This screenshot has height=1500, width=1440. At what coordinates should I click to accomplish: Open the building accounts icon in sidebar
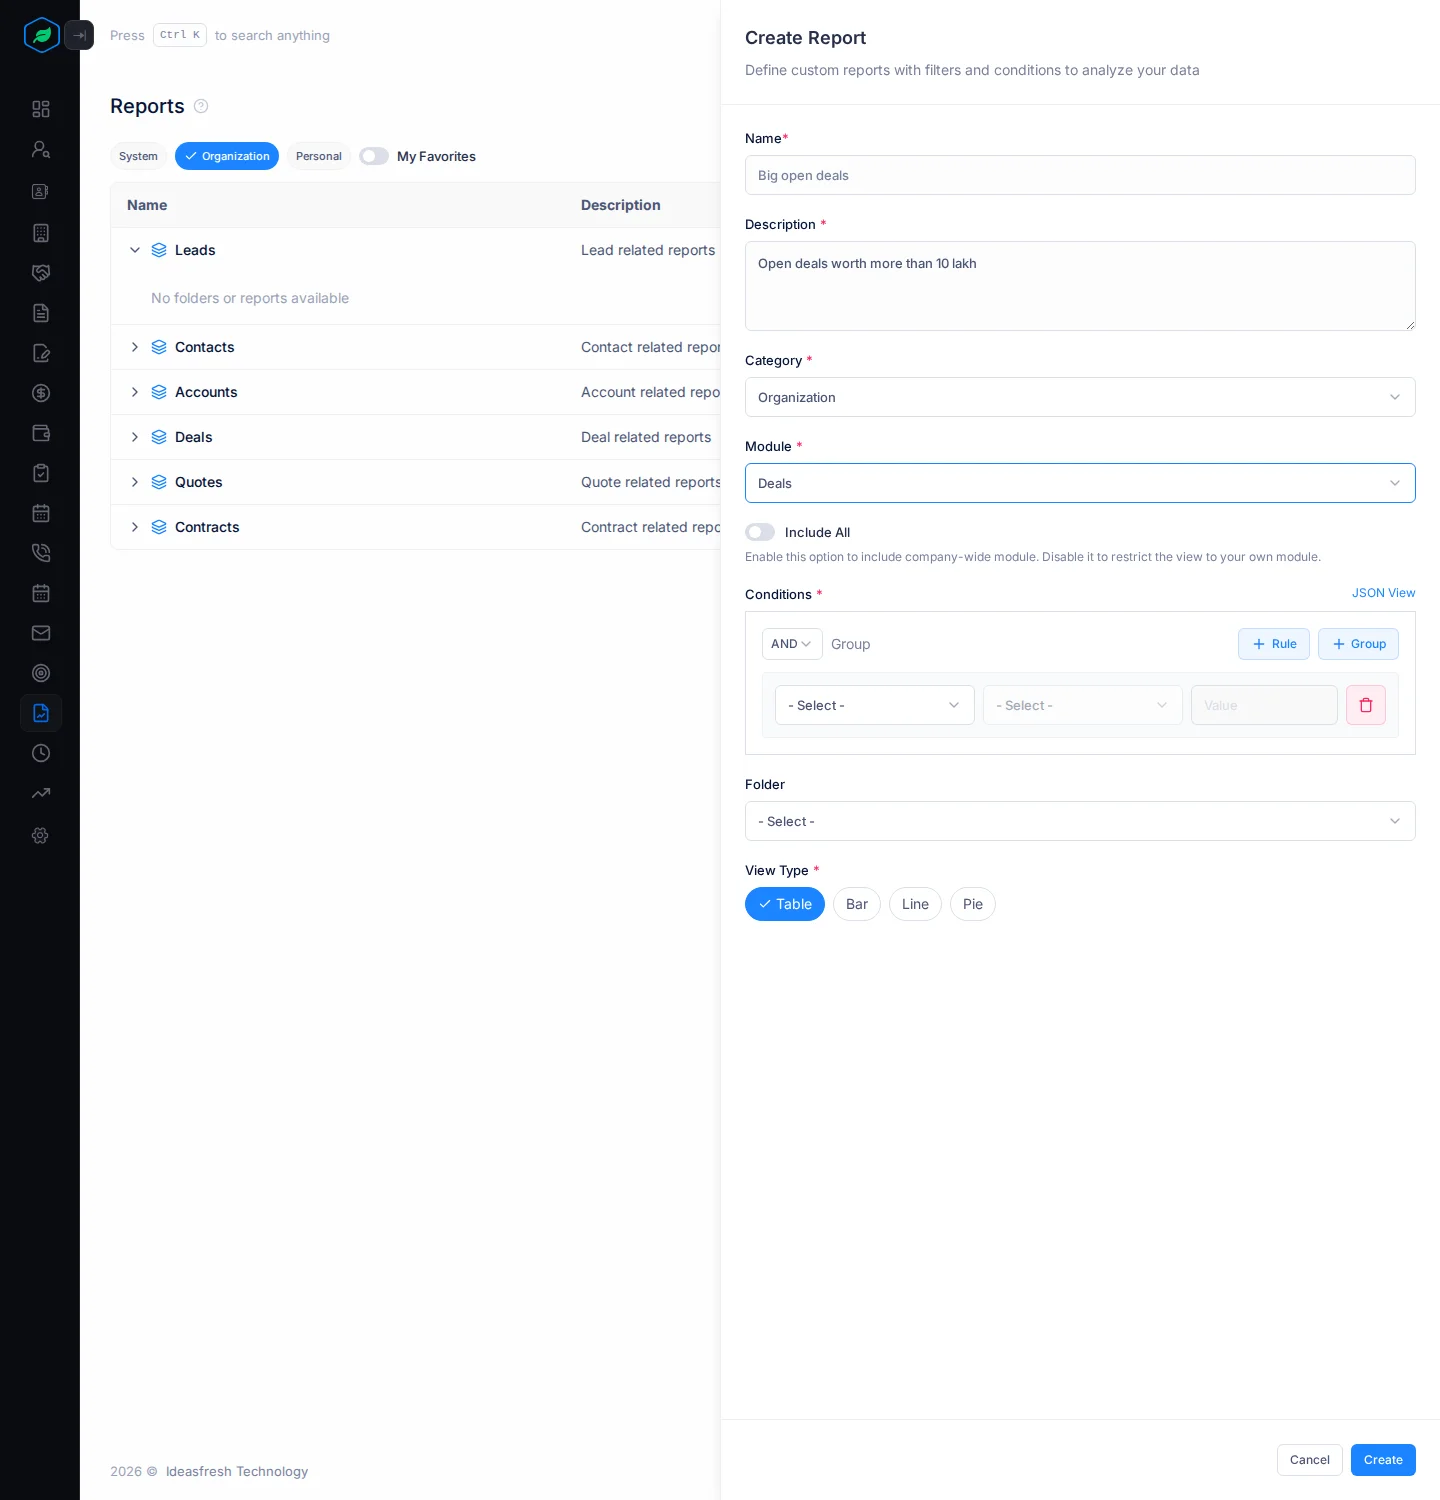coord(41,233)
